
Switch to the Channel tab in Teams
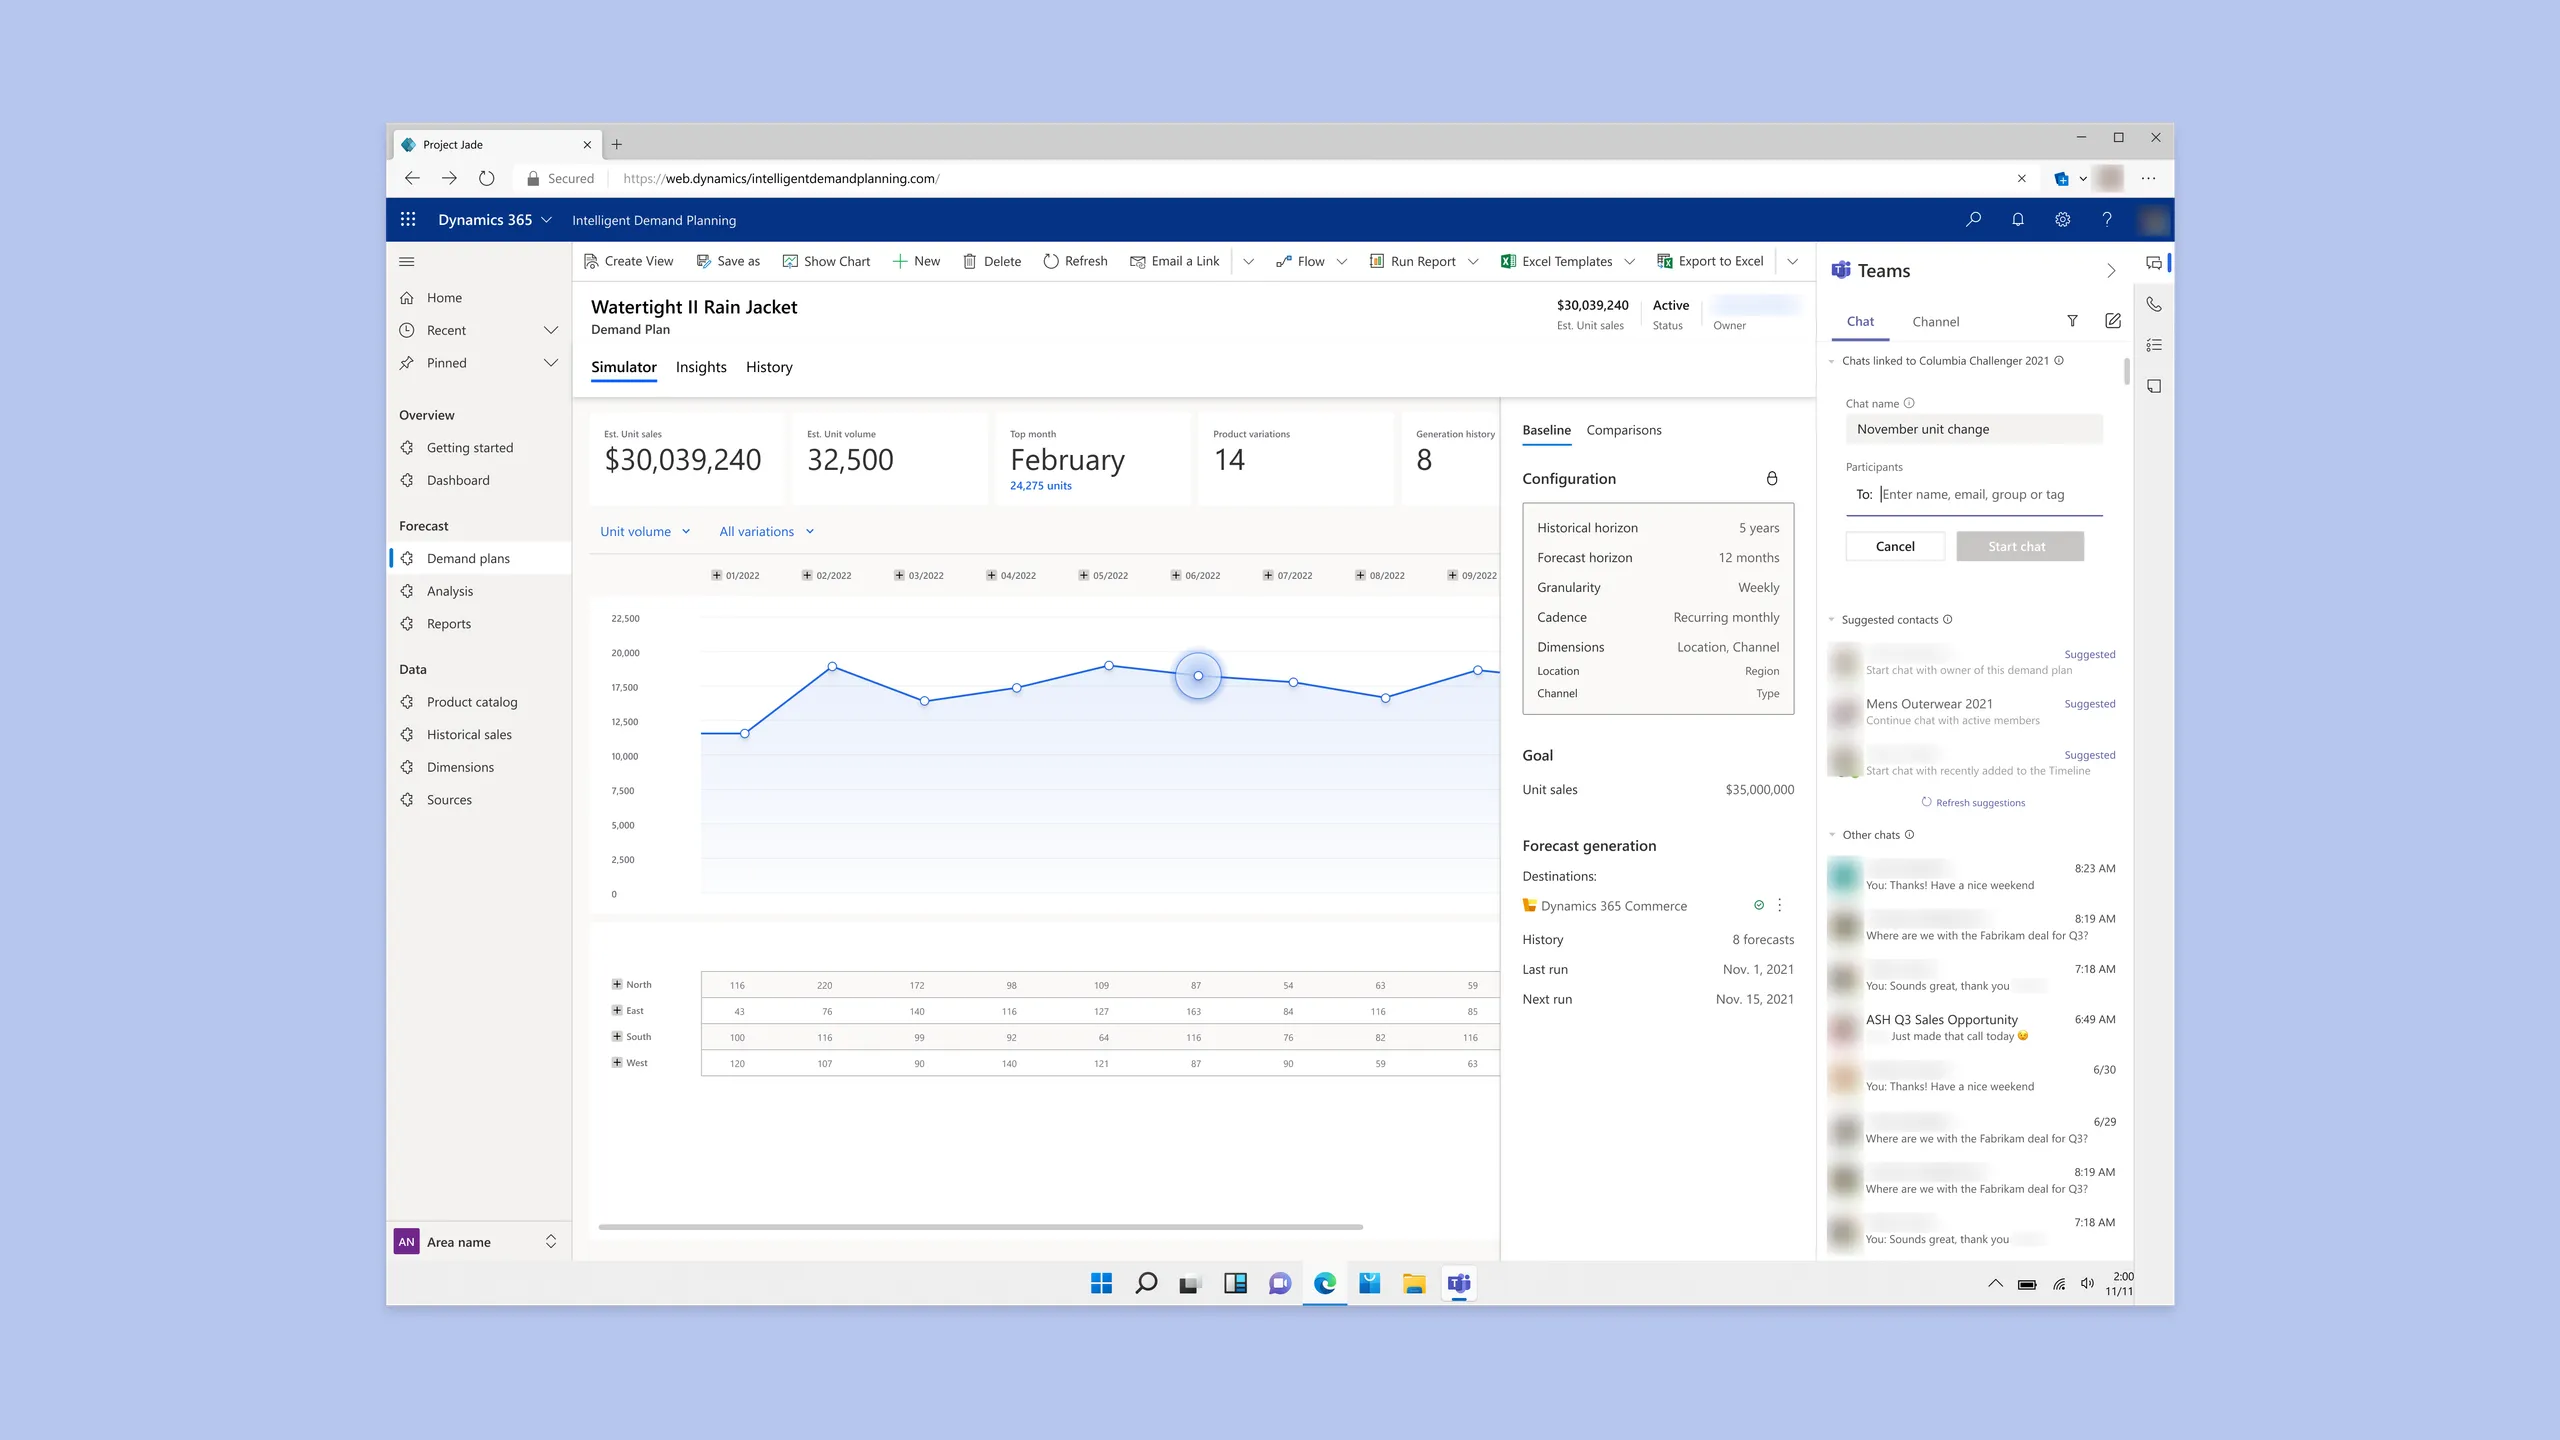[x=1936, y=321]
